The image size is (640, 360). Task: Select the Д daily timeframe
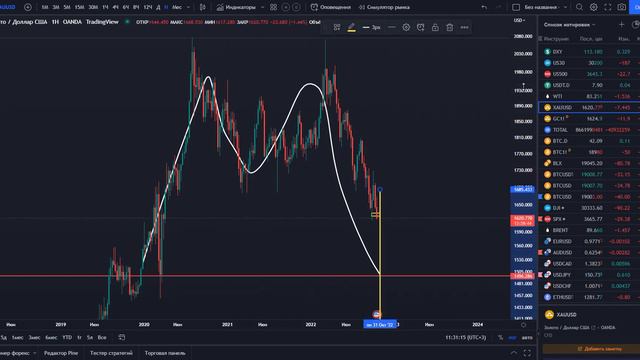(x=158, y=7)
